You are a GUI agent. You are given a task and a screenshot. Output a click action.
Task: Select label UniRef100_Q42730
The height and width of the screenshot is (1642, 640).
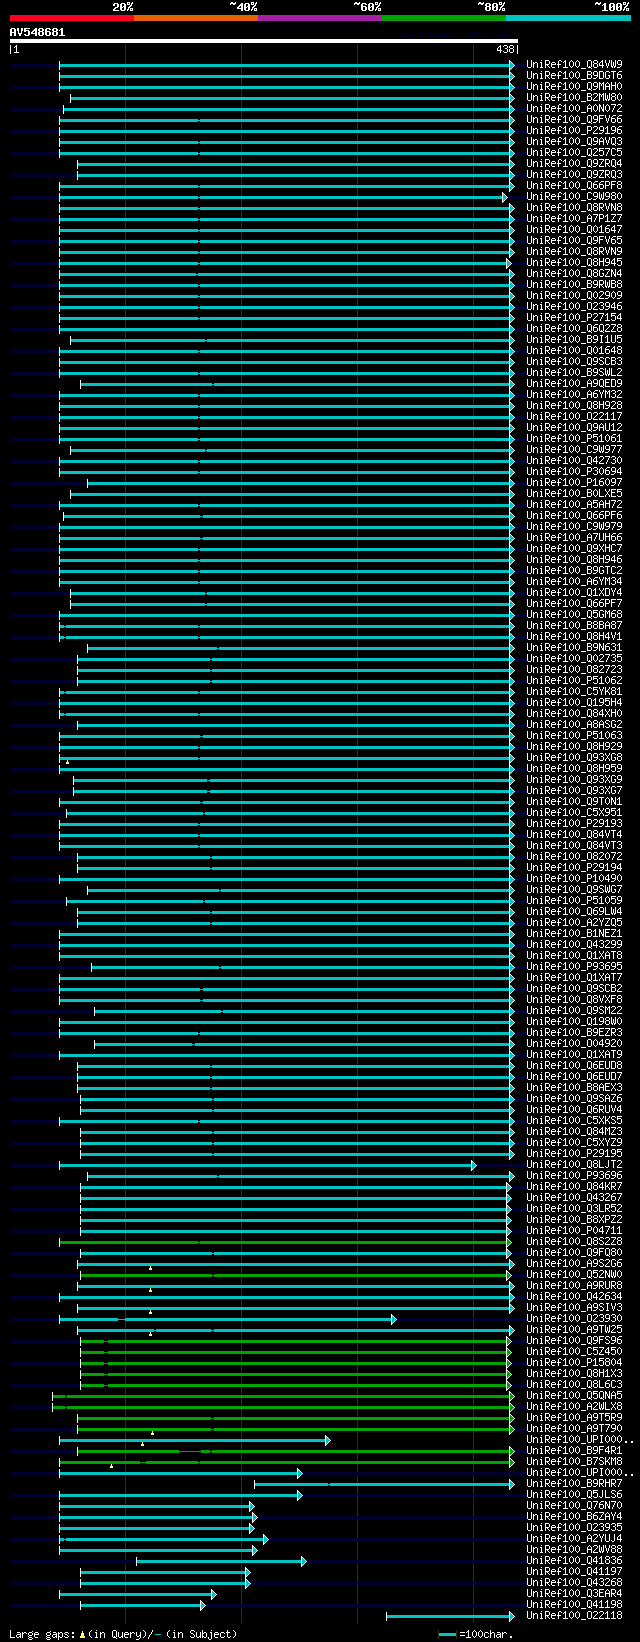[x=574, y=461]
